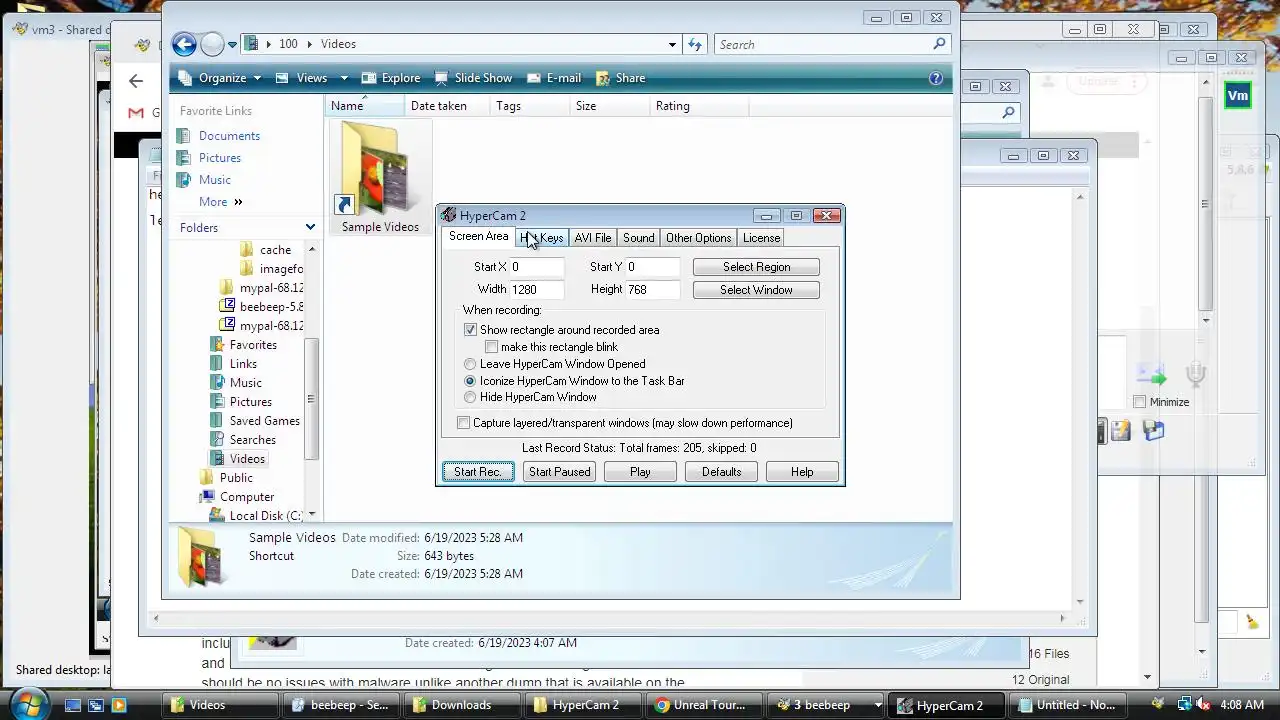Select Iconize HyperCam Window to Task Bar
Screen dimensions: 1280x720
470,381
